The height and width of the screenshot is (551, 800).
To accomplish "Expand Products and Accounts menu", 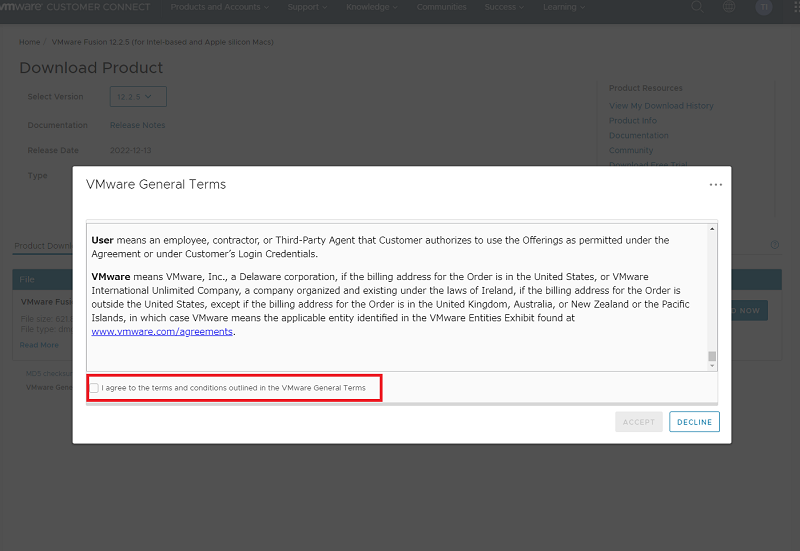I will (219, 7).
